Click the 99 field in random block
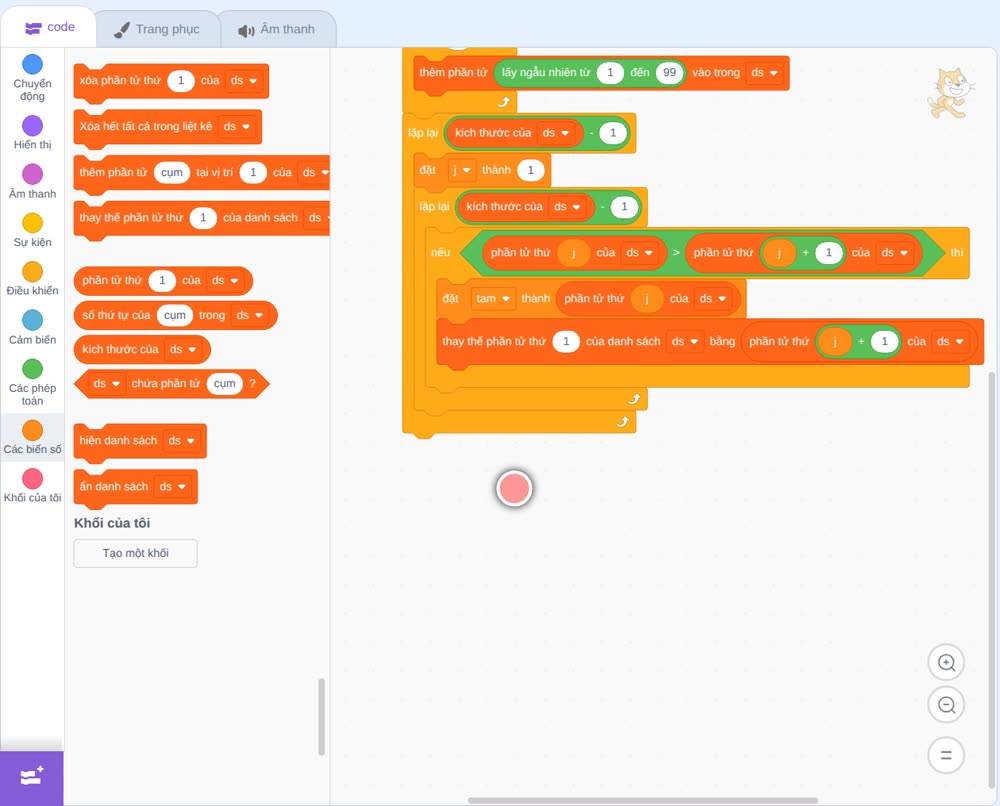The image size is (1000, 806). 669,72
